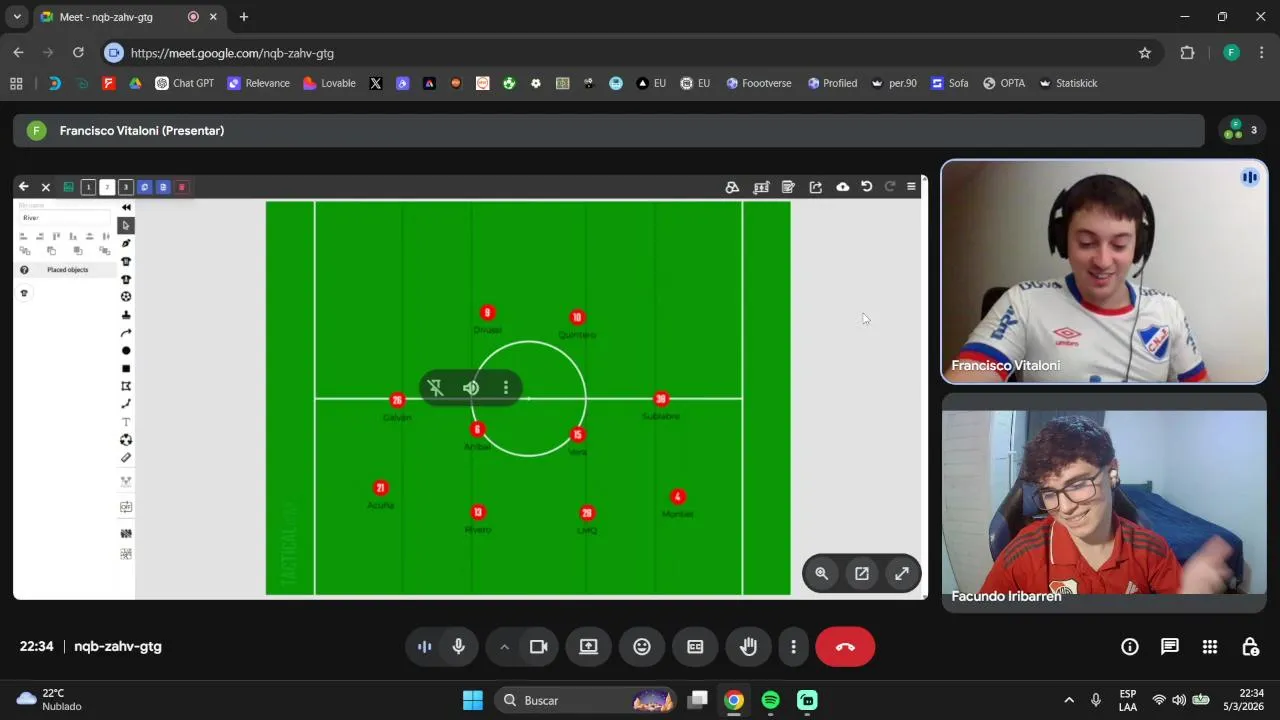Screen dimensions: 1280x720
Task: Open meeting details info icon
Action: (x=1130, y=647)
